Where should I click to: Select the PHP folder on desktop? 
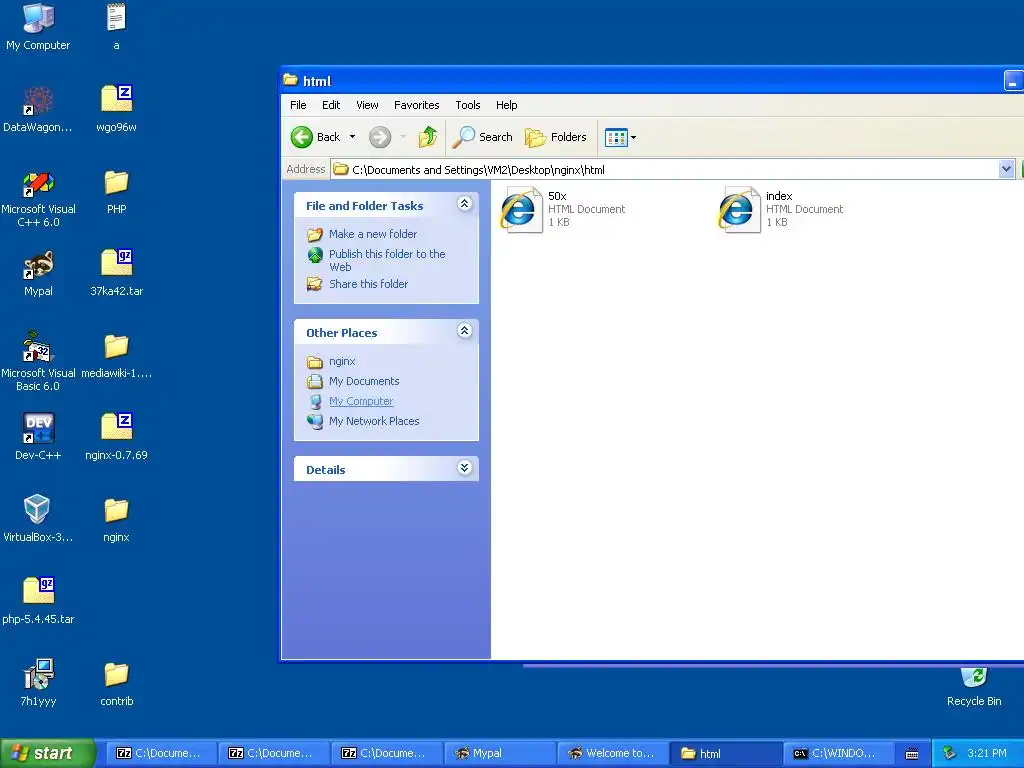pos(116,192)
